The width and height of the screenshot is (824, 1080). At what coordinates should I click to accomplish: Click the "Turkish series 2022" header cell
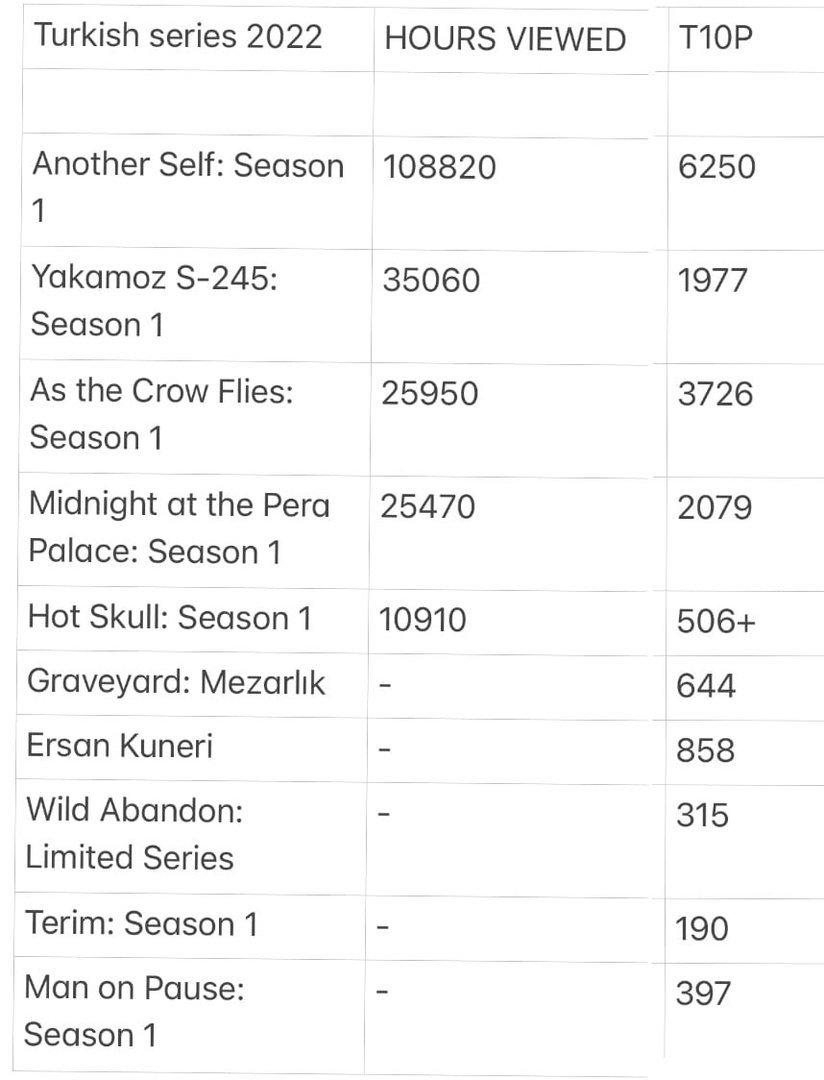pyautogui.click(x=178, y=37)
